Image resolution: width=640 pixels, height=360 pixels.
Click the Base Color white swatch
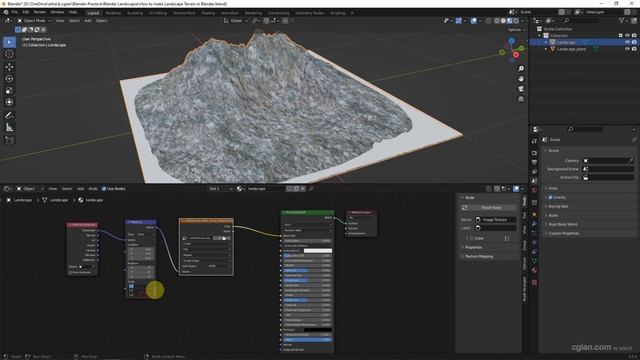tap(318, 251)
